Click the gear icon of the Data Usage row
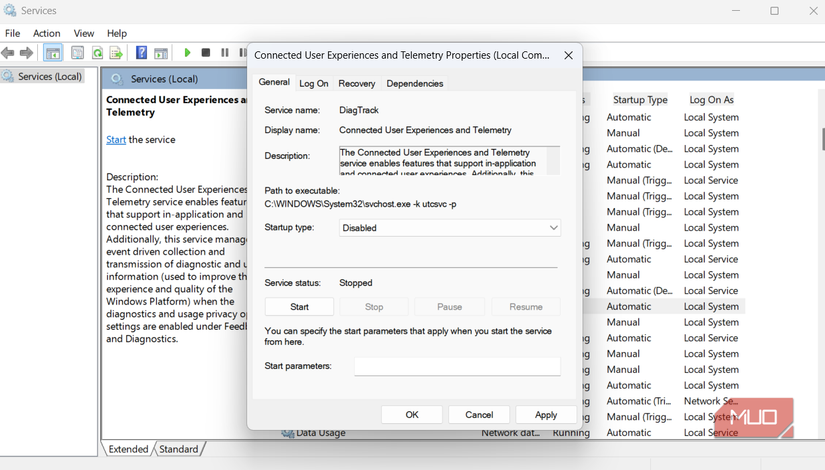This screenshot has height=470, width=825. point(287,433)
